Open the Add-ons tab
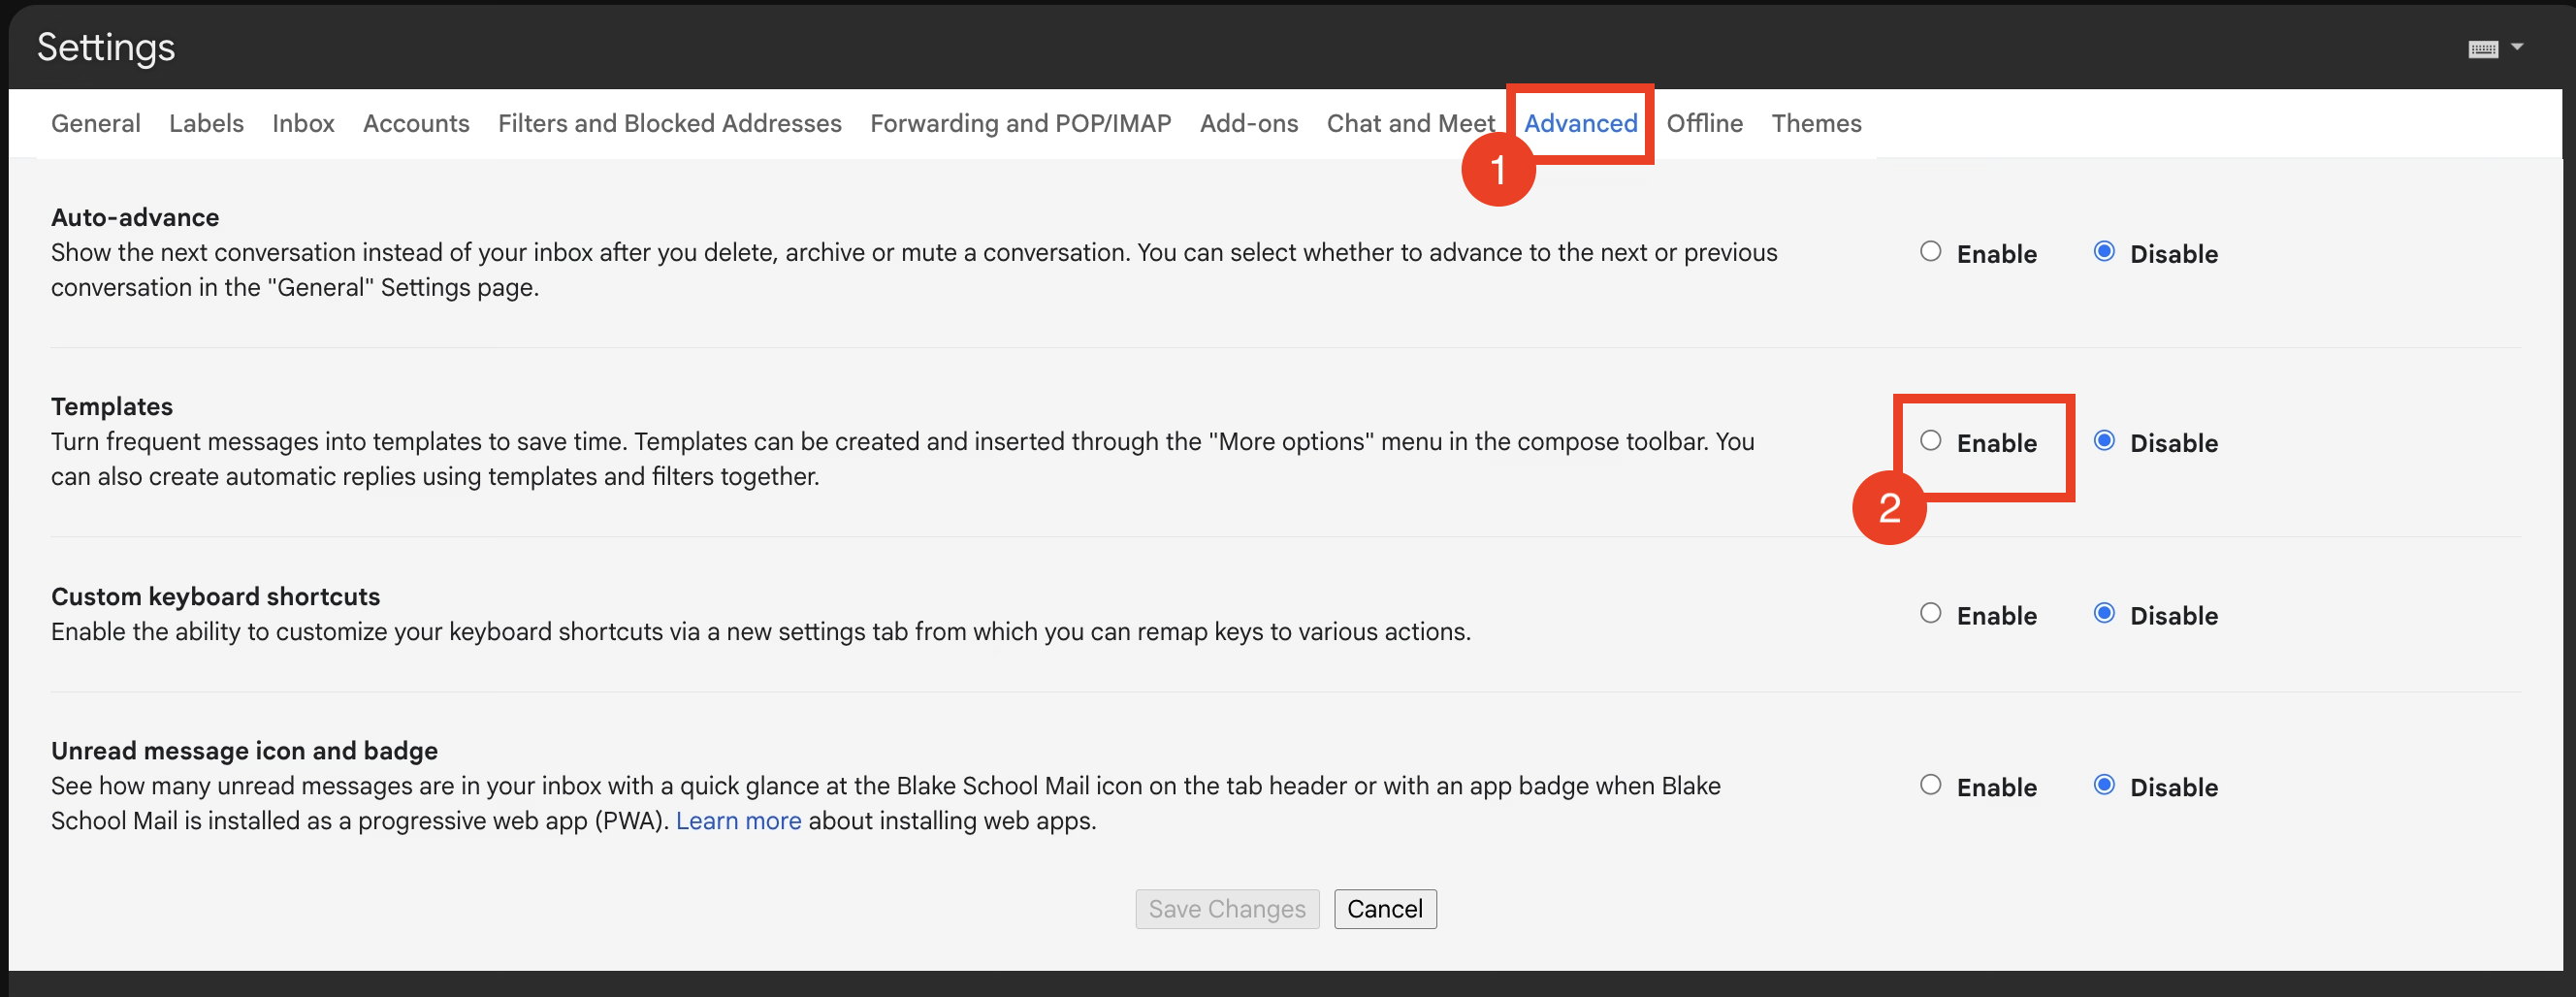The image size is (2576, 997). click(x=1248, y=123)
